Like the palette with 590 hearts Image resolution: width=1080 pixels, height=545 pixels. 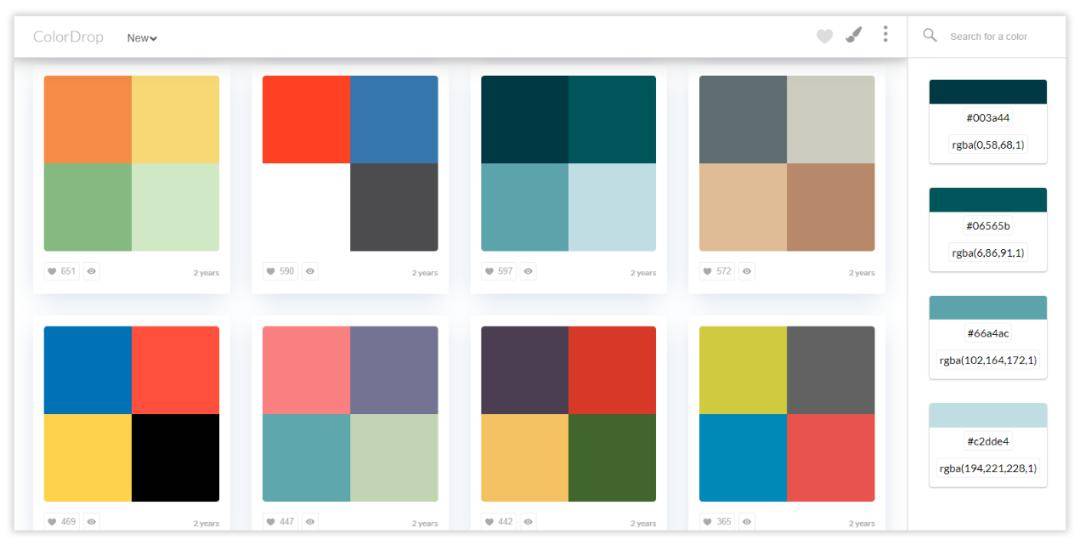tap(280, 271)
